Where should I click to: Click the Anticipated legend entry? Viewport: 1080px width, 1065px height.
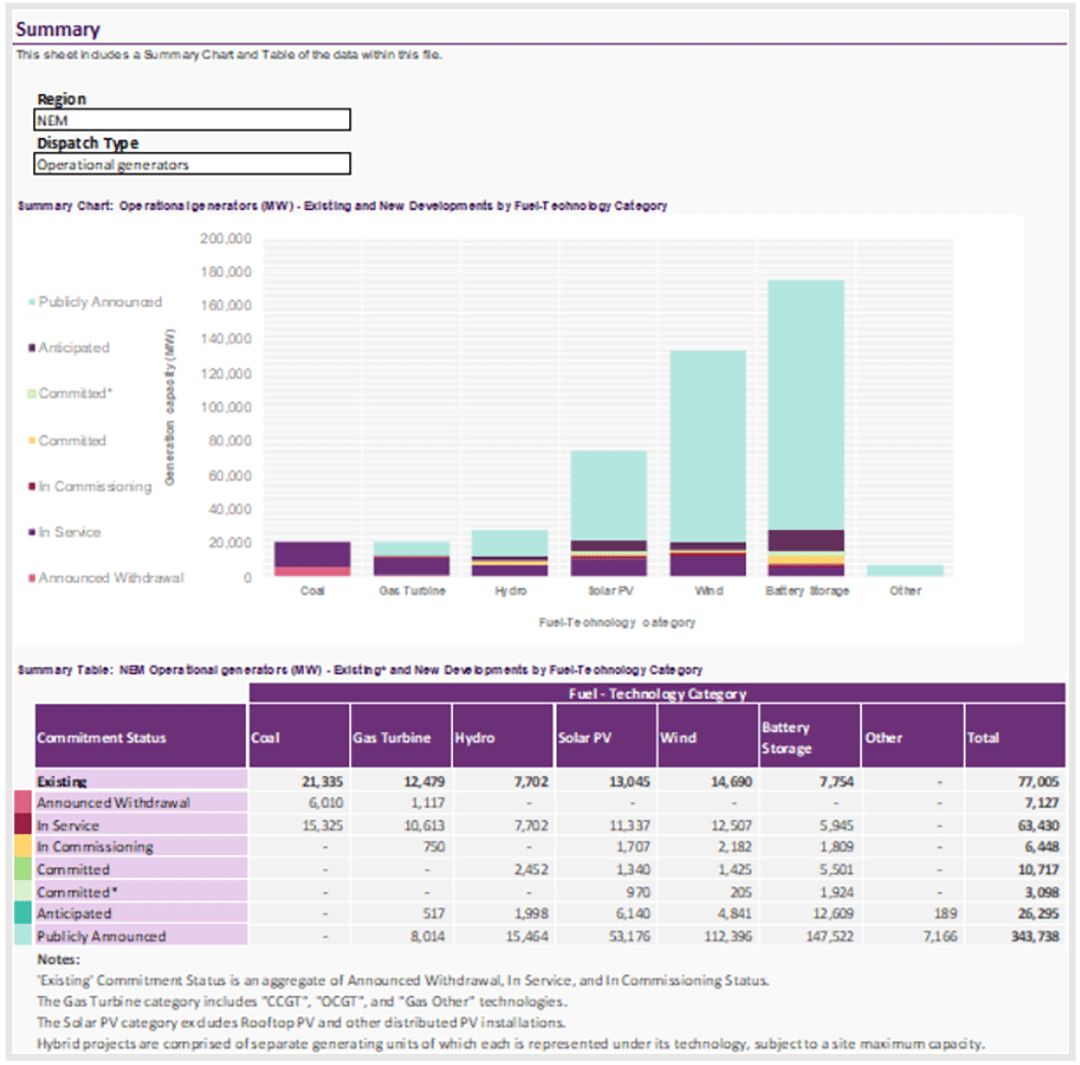(69, 347)
